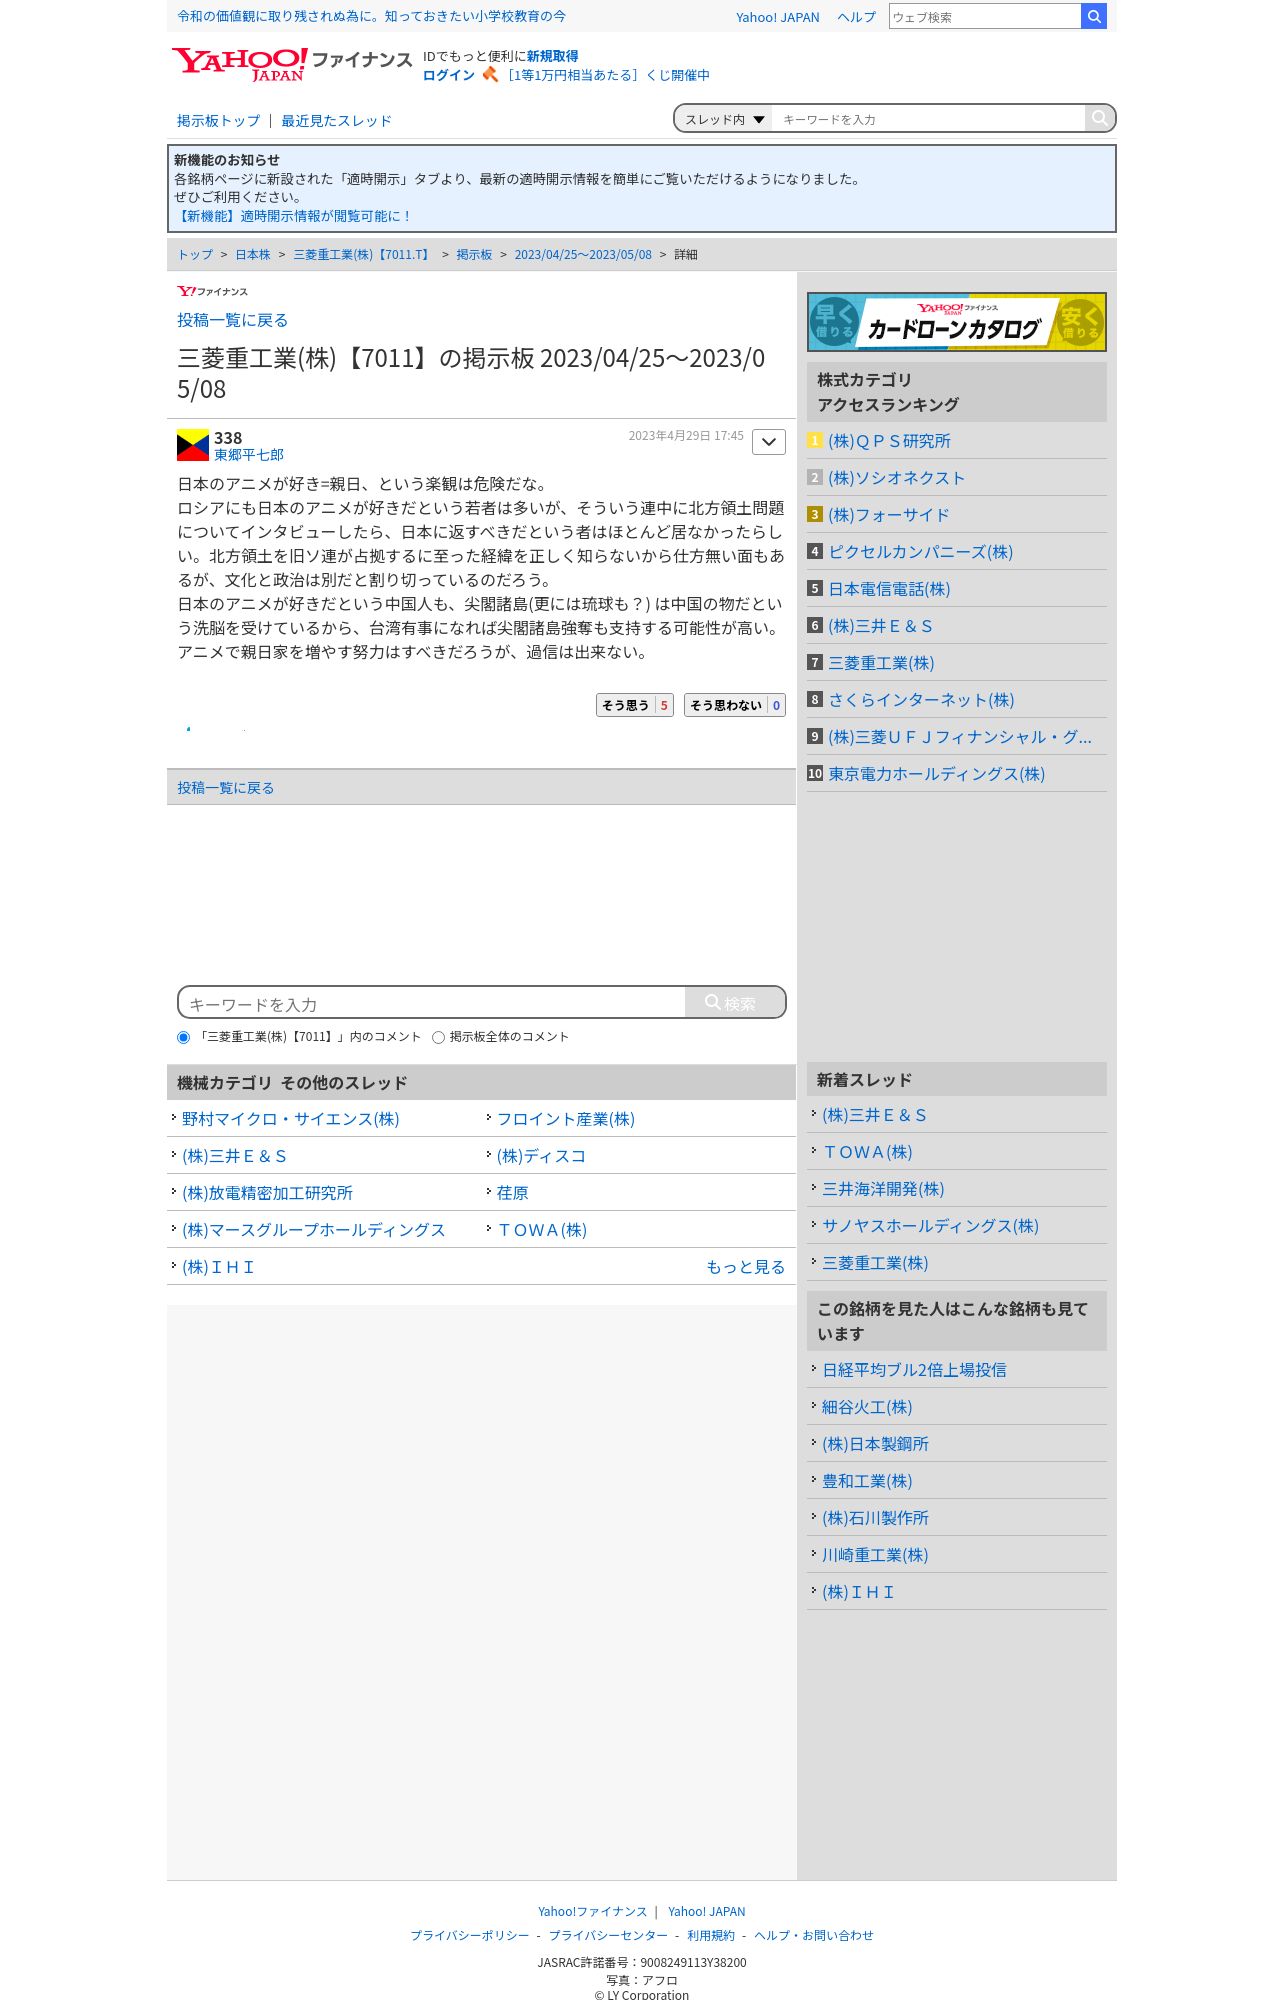Click もっと見る to see more threads

click(745, 1267)
